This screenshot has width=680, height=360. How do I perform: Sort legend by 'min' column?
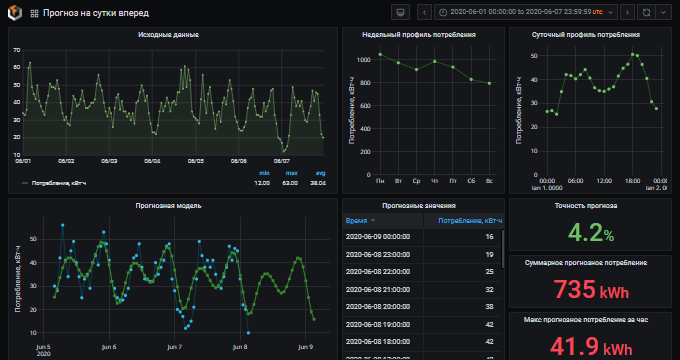tap(264, 173)
